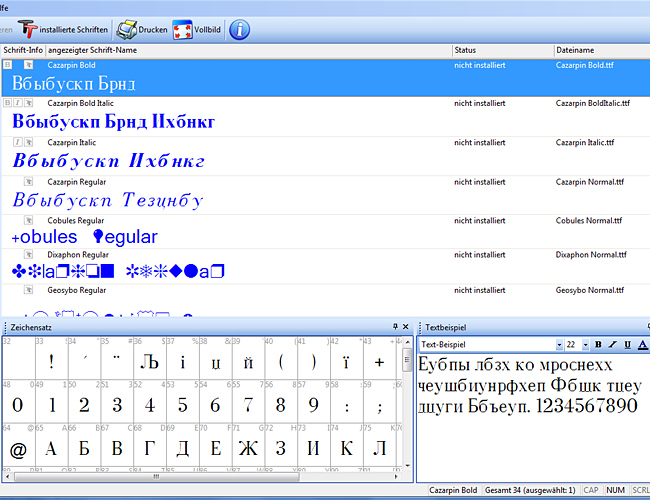Open the font size 22 dropdown

coord(585,344)
